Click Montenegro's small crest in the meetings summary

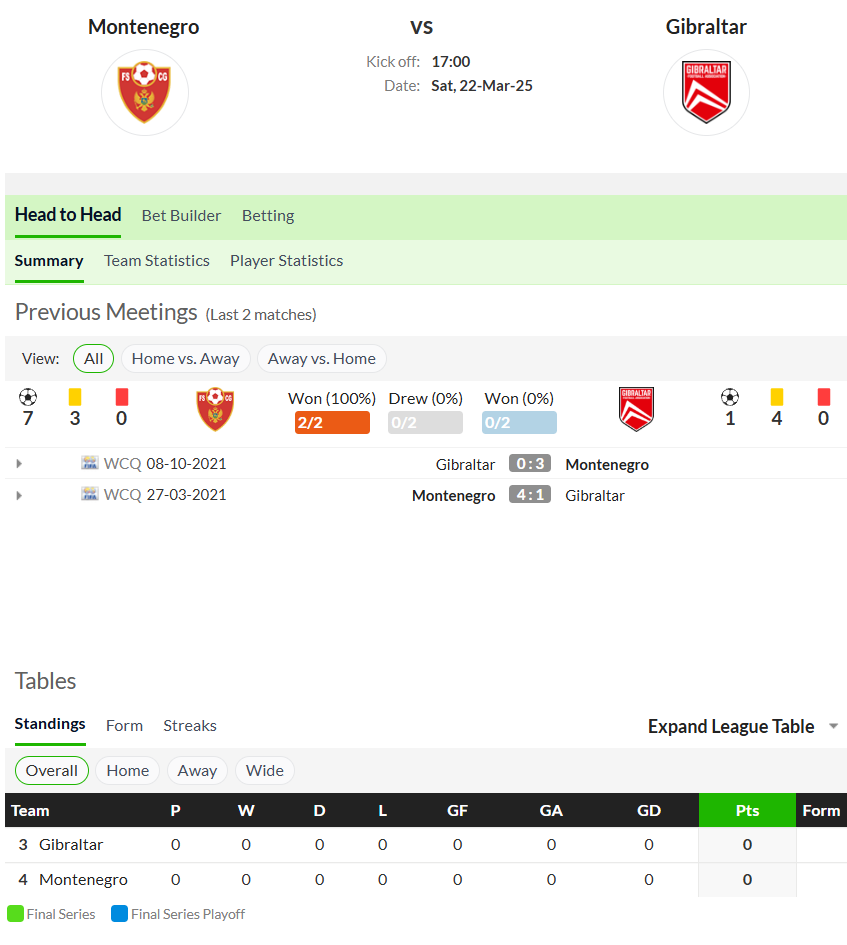click(215, 409)
